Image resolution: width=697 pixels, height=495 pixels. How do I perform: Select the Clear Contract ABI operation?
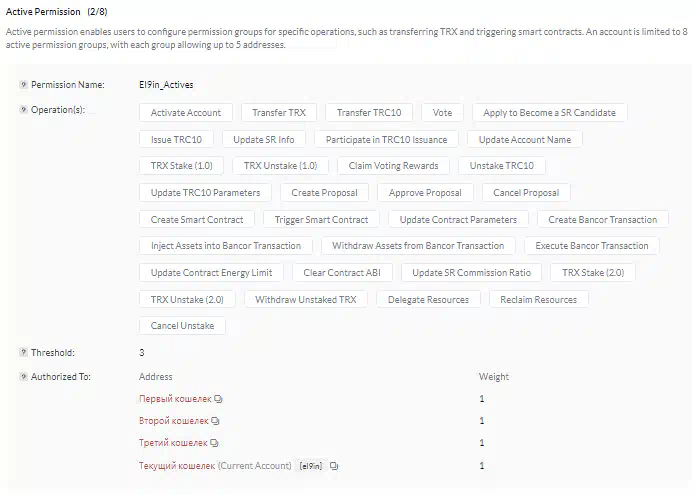click(x=342, y=273)
